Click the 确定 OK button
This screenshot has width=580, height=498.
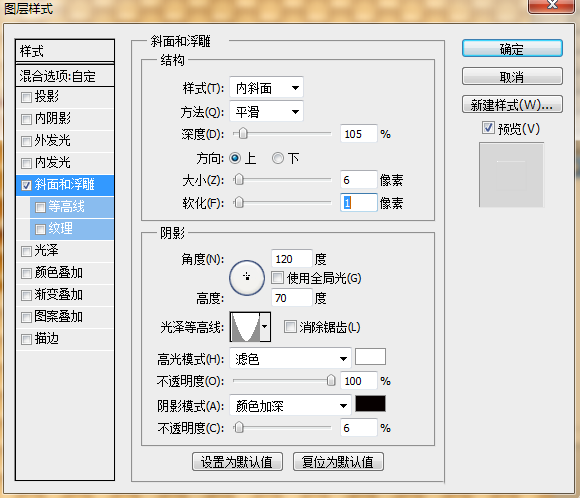tap(512, 49)
